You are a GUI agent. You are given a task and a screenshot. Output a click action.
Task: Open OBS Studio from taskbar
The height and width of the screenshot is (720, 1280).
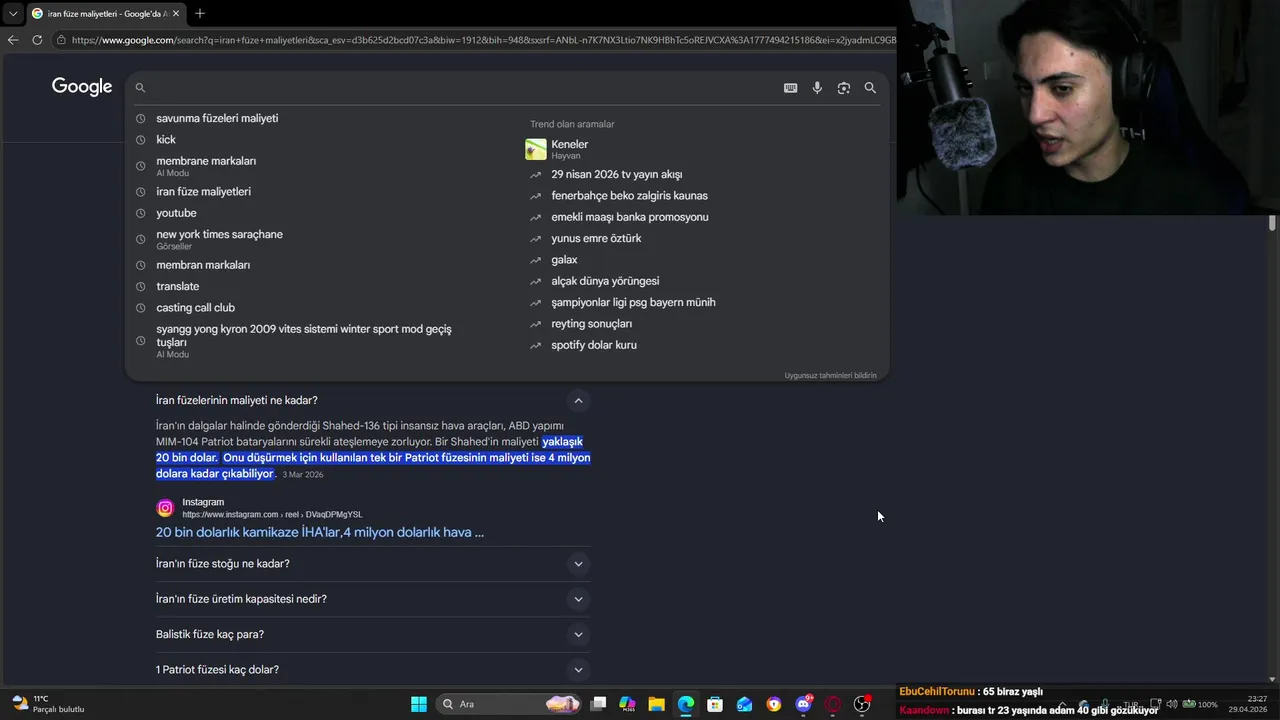tap(862, 704)
